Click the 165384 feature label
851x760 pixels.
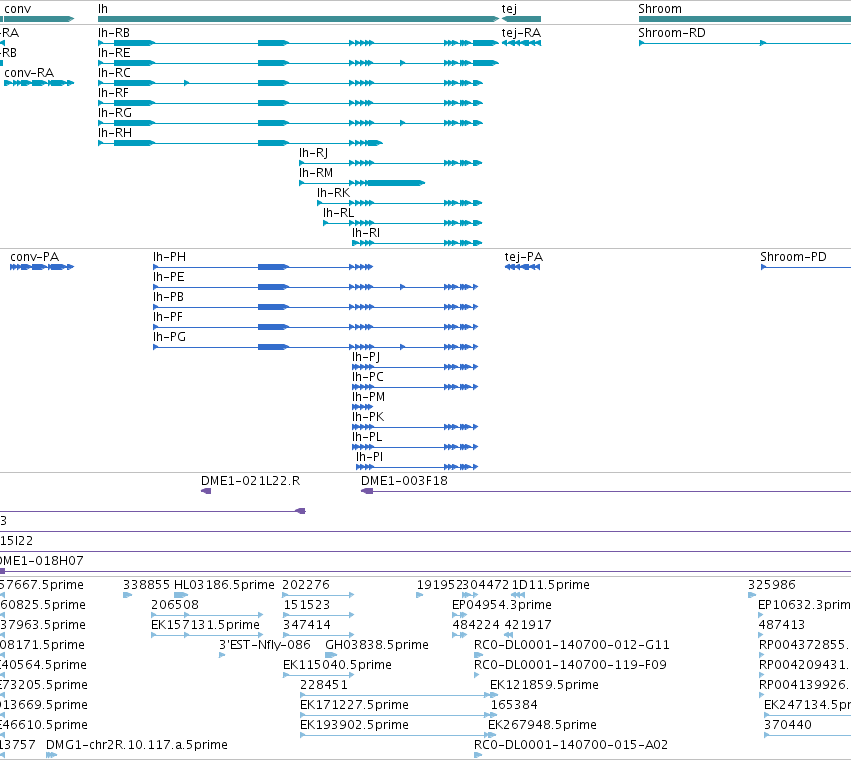pos(514,705)
